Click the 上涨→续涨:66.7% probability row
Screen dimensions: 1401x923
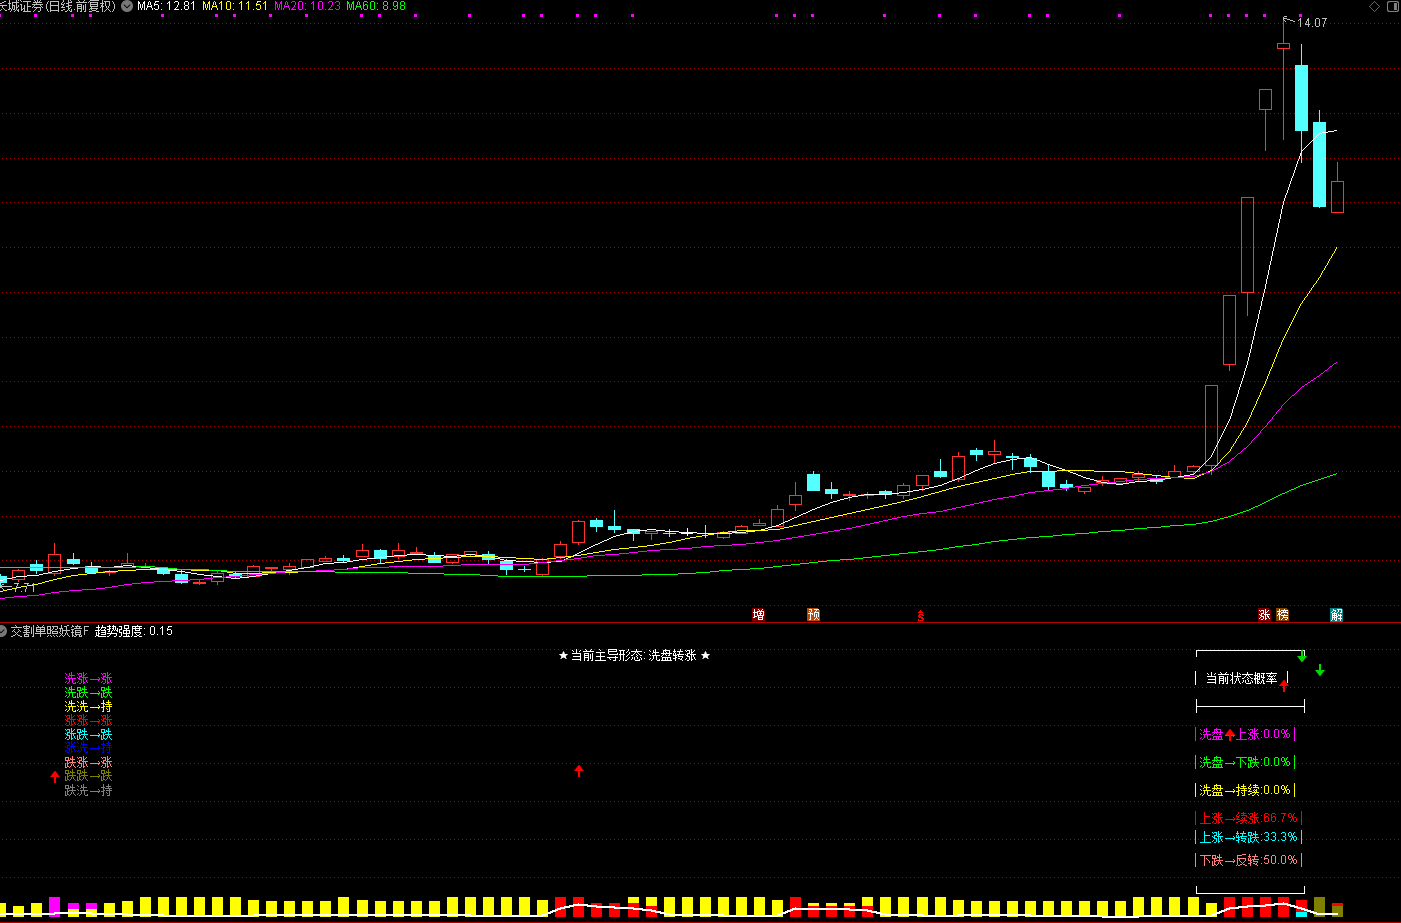[1248, 818]
